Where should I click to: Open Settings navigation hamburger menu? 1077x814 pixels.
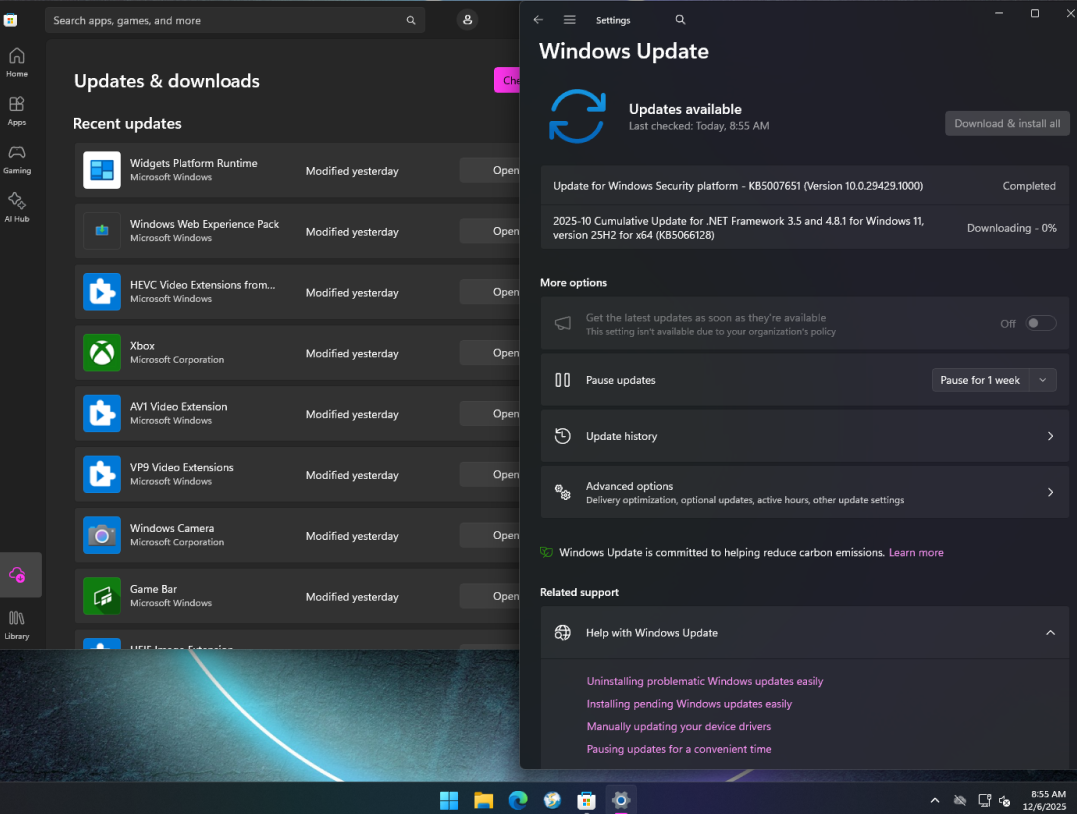[x=570, y=20]
